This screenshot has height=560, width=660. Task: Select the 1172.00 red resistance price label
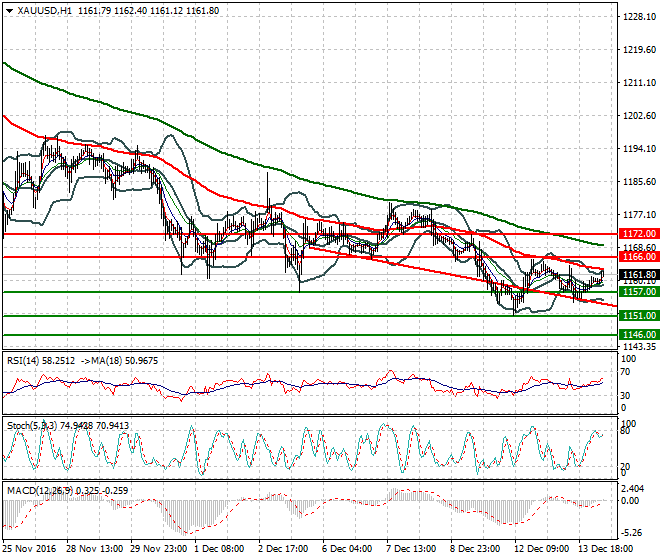[x=639, y=234]
